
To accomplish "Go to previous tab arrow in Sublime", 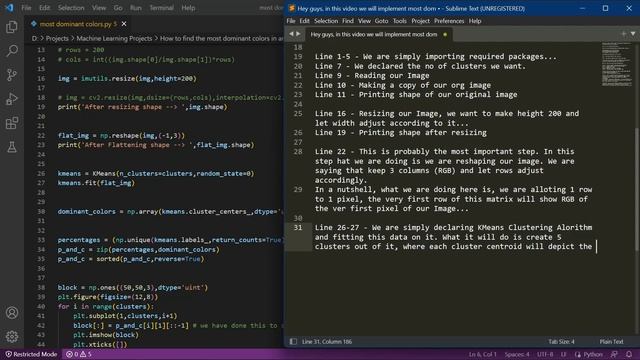I will pyautogui.click(x=291, y=34).
